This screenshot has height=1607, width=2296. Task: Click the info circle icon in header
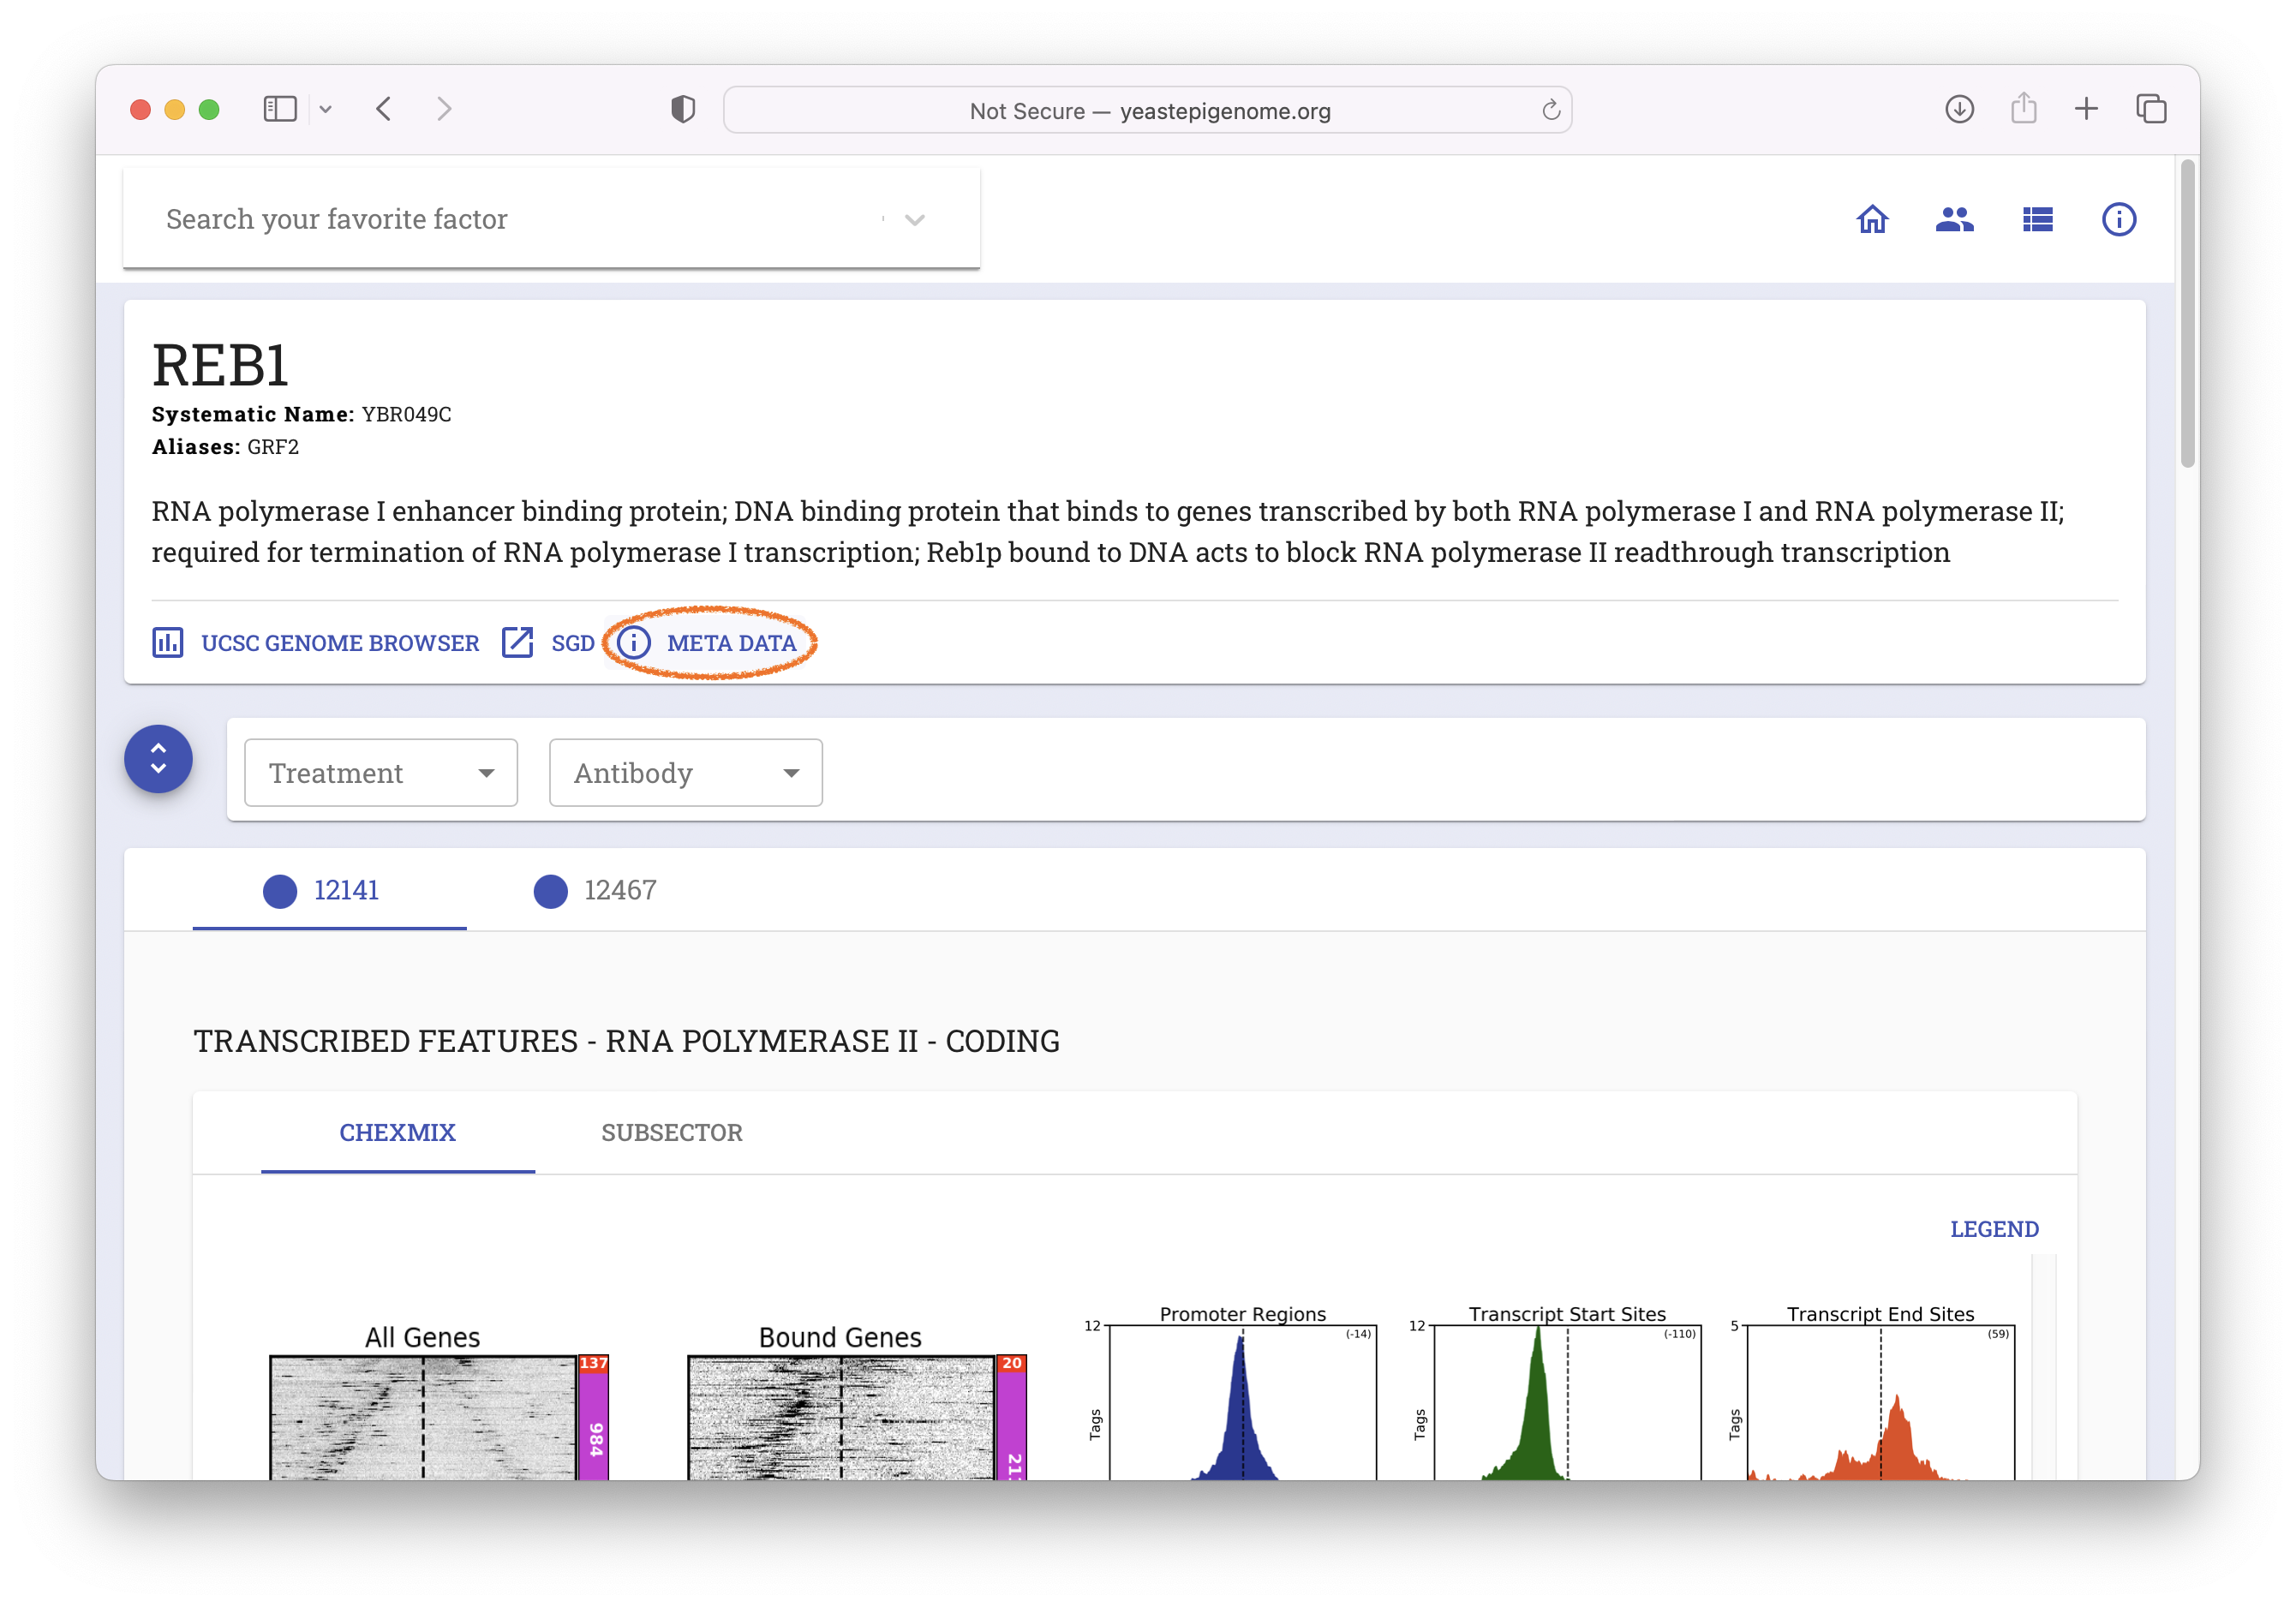point(2118,219)
